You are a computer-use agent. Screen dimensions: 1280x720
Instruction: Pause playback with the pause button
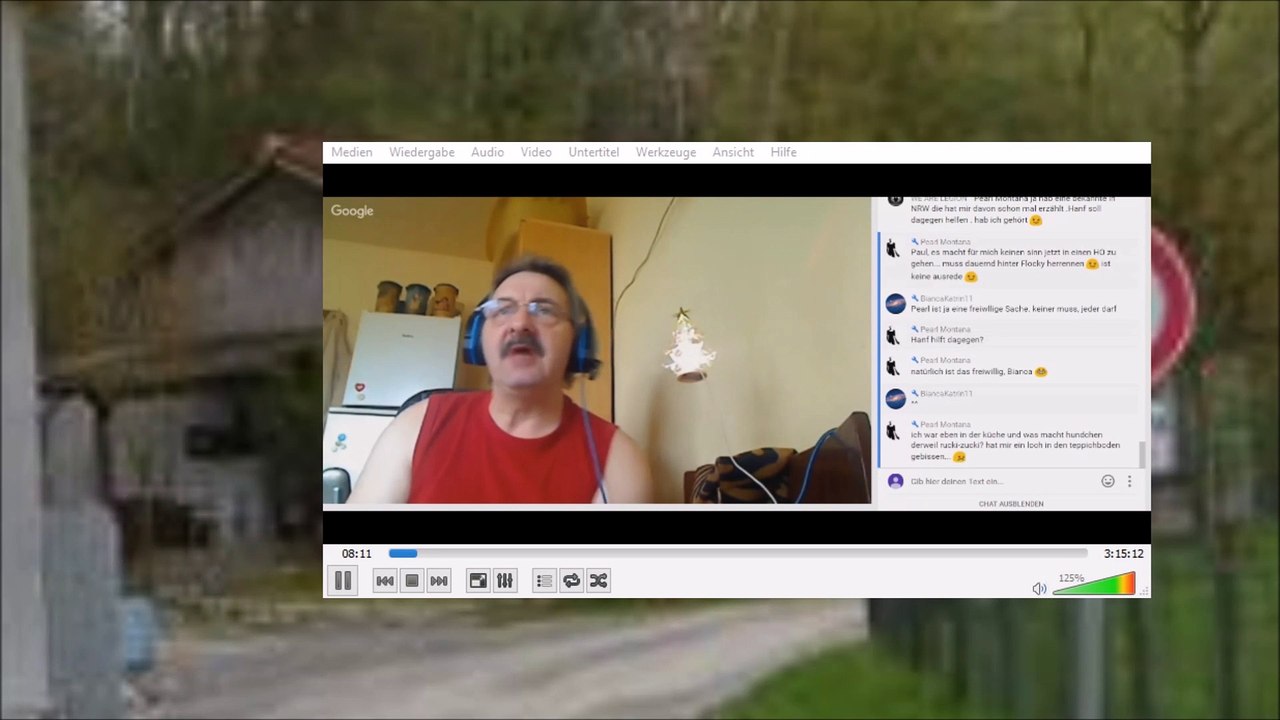[342, 580]
